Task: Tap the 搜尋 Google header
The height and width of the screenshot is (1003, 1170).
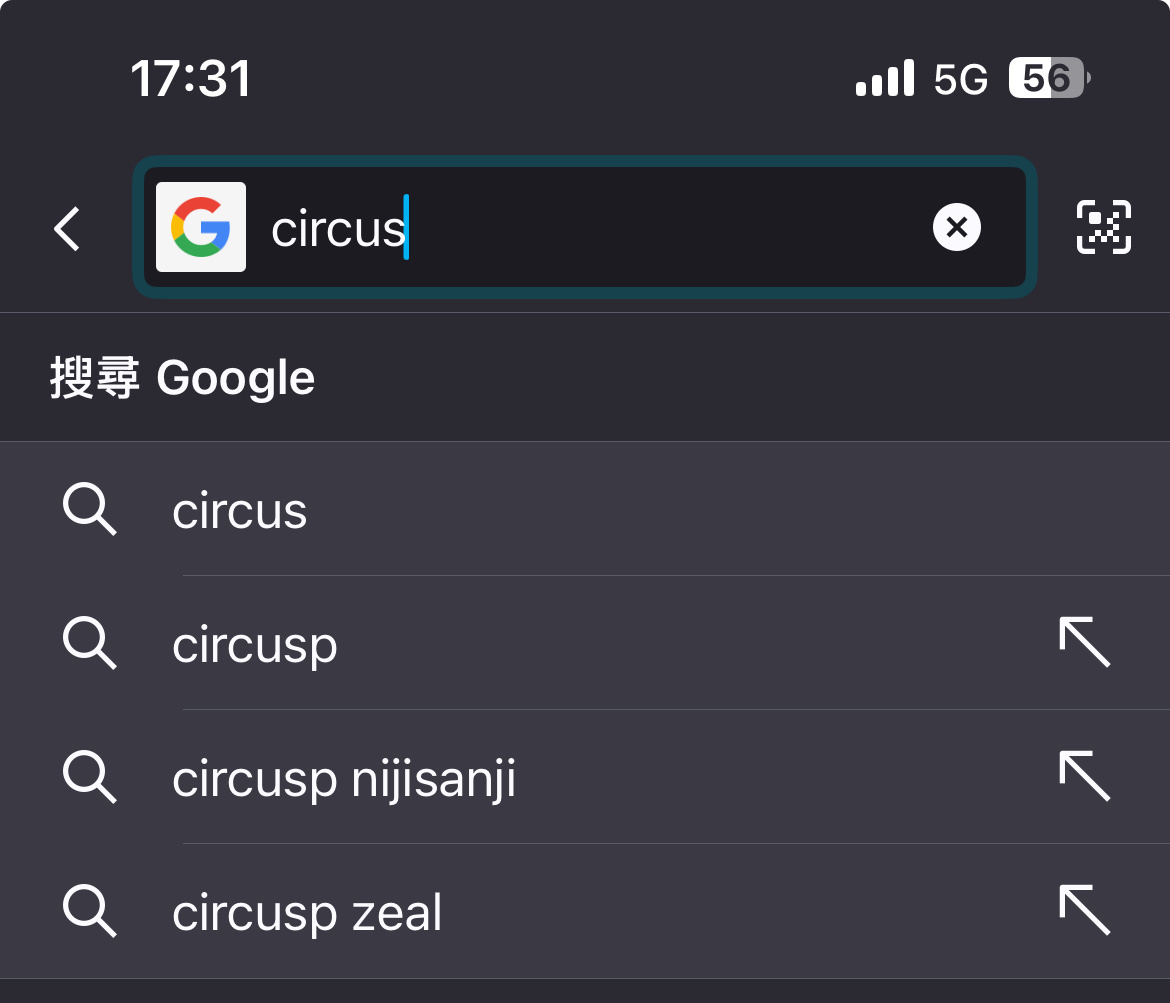Action: (182, 378)
